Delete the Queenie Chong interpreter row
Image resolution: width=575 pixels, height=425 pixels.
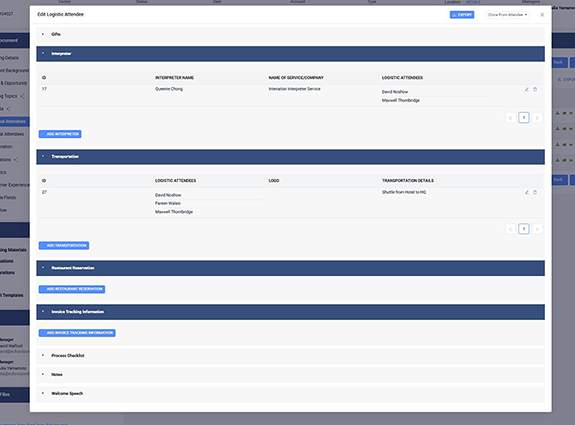click(535, 89)
